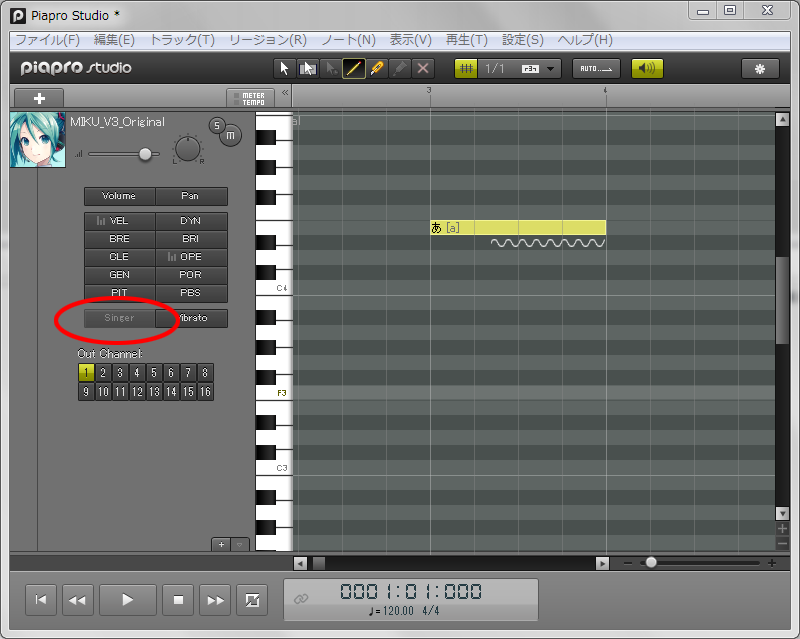Select the range selection arrow tool
This screenshot has width=800, height=639.
click(308, 68)
